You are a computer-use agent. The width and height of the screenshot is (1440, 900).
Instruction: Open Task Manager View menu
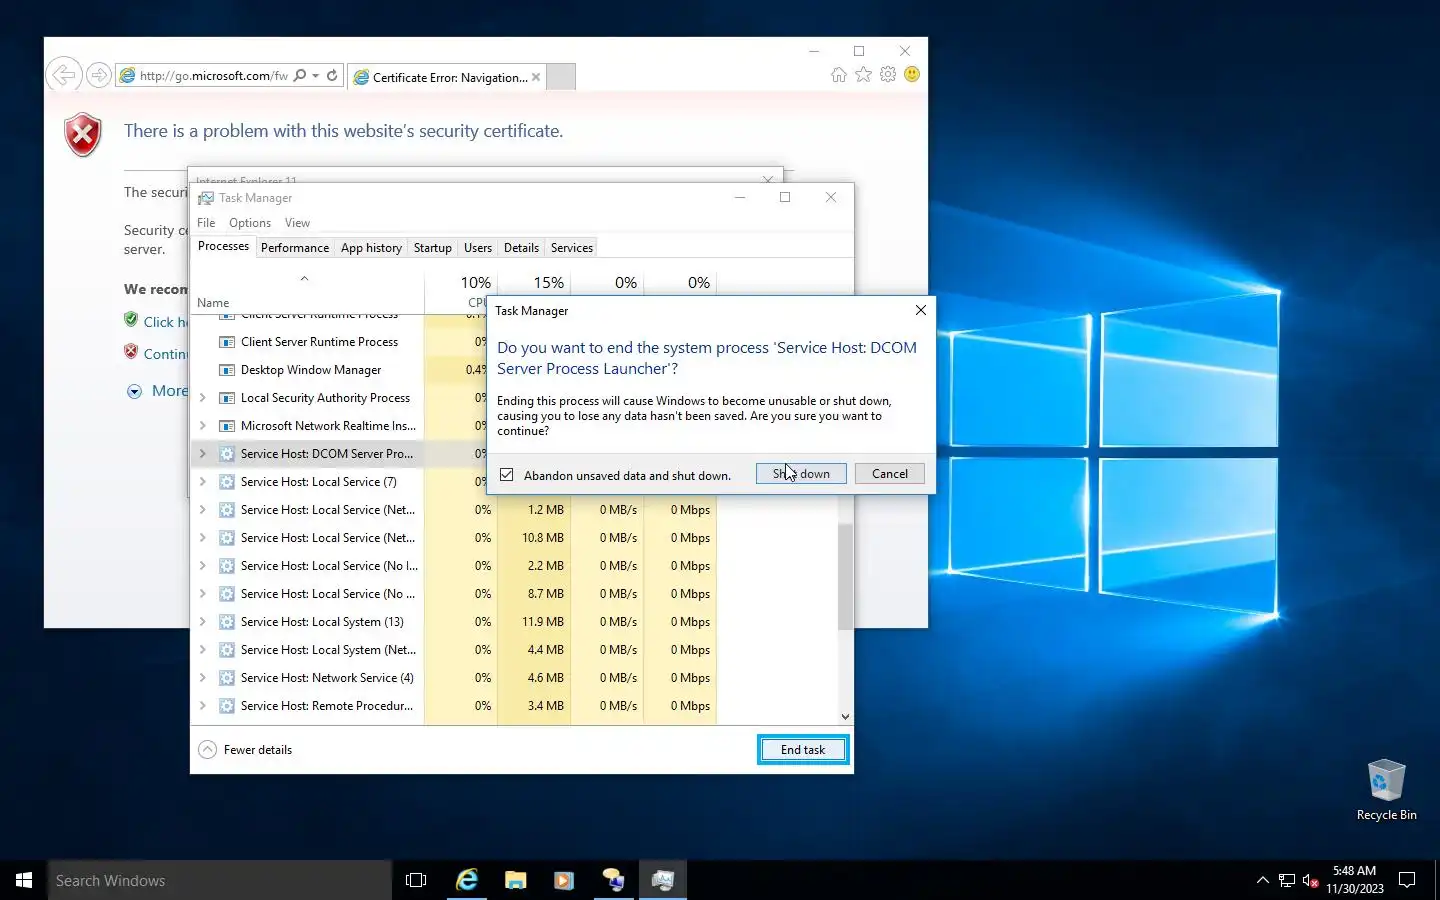coord(297,223)
